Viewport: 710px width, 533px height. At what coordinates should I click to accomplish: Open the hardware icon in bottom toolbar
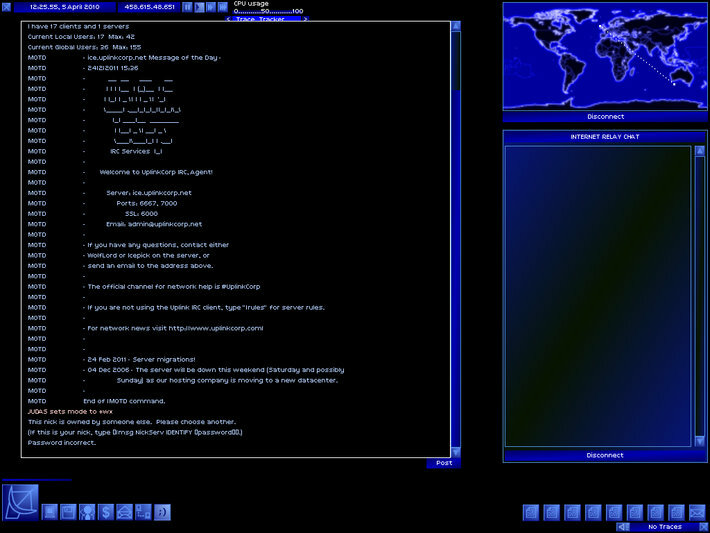[50, 512]
